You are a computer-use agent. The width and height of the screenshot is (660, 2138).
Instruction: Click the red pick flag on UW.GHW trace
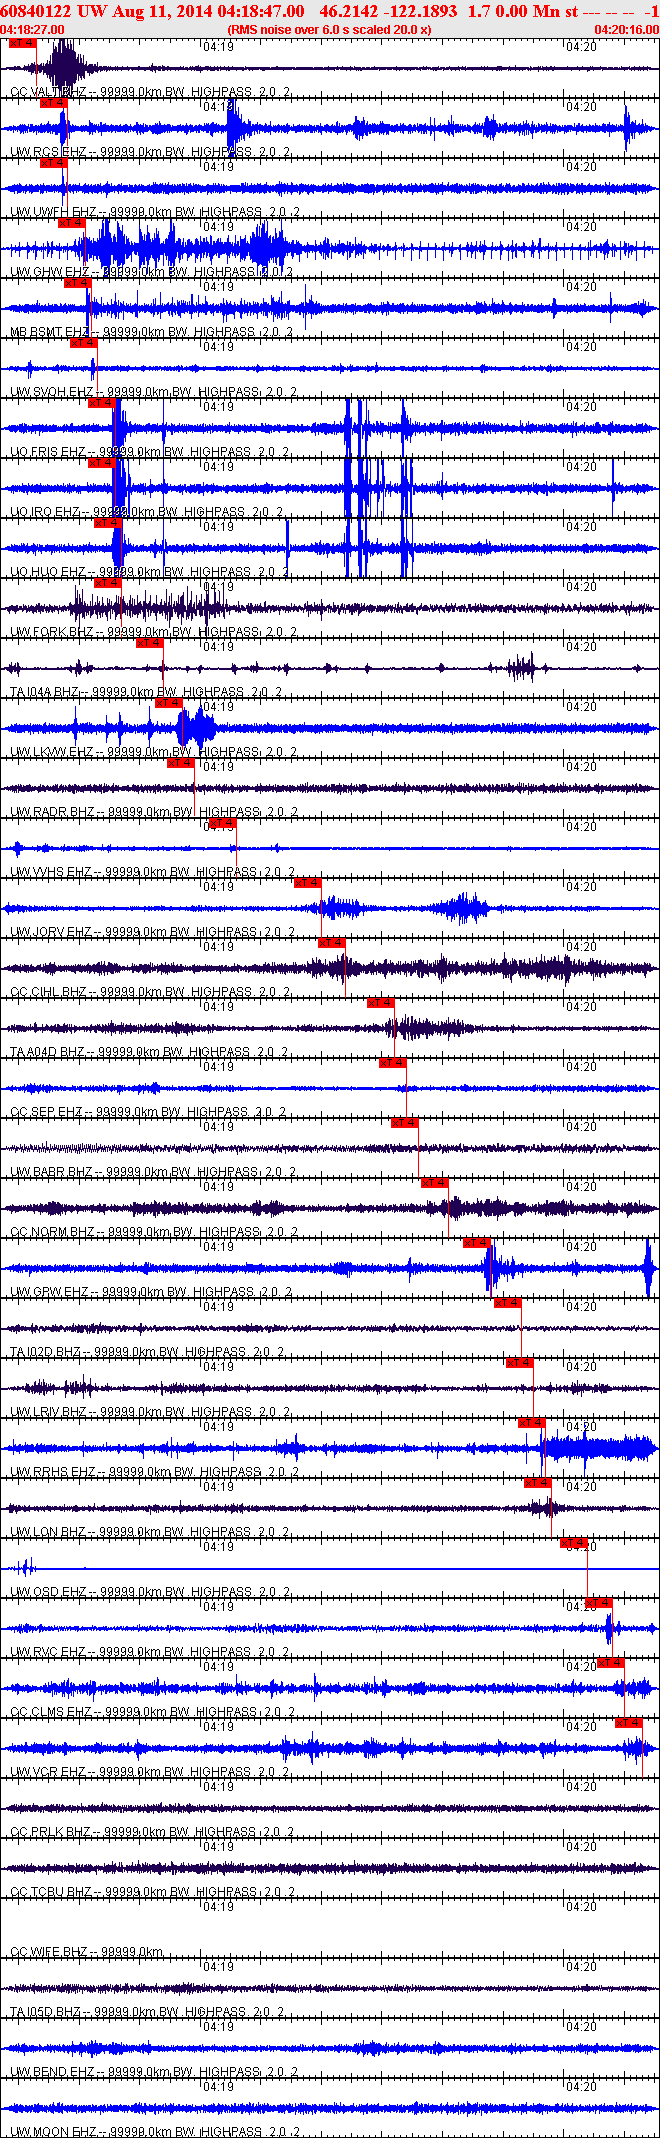72,223
